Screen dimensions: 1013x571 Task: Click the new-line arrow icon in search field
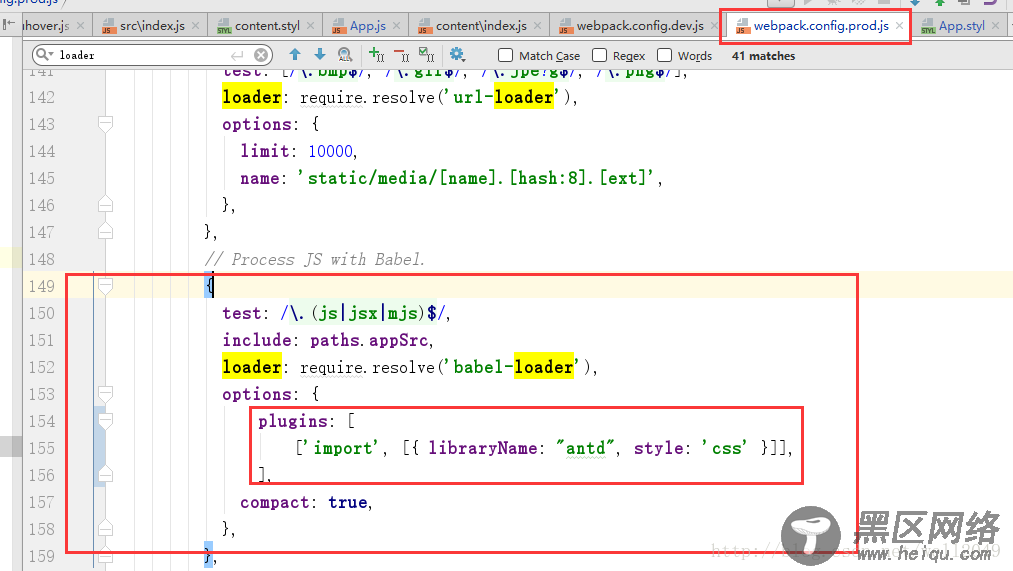tap(237, 56)
